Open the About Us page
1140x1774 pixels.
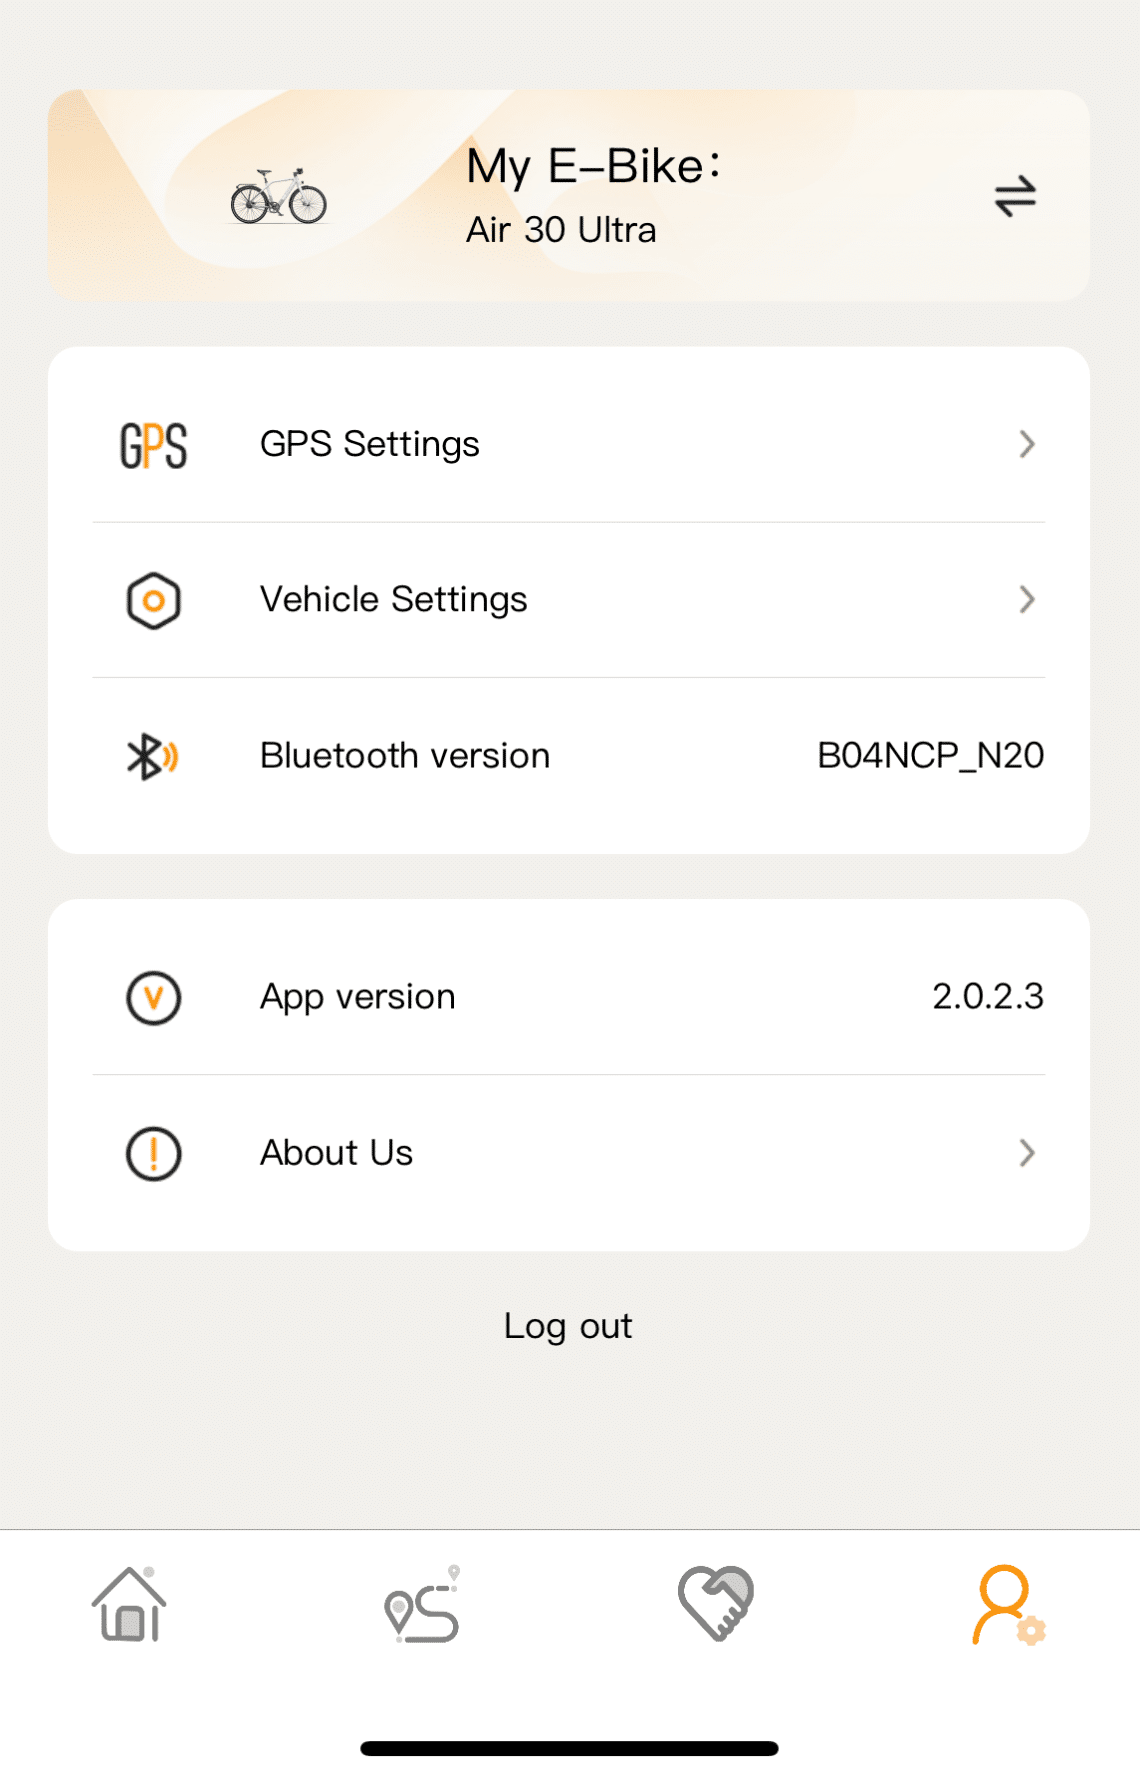(336, 1153)
